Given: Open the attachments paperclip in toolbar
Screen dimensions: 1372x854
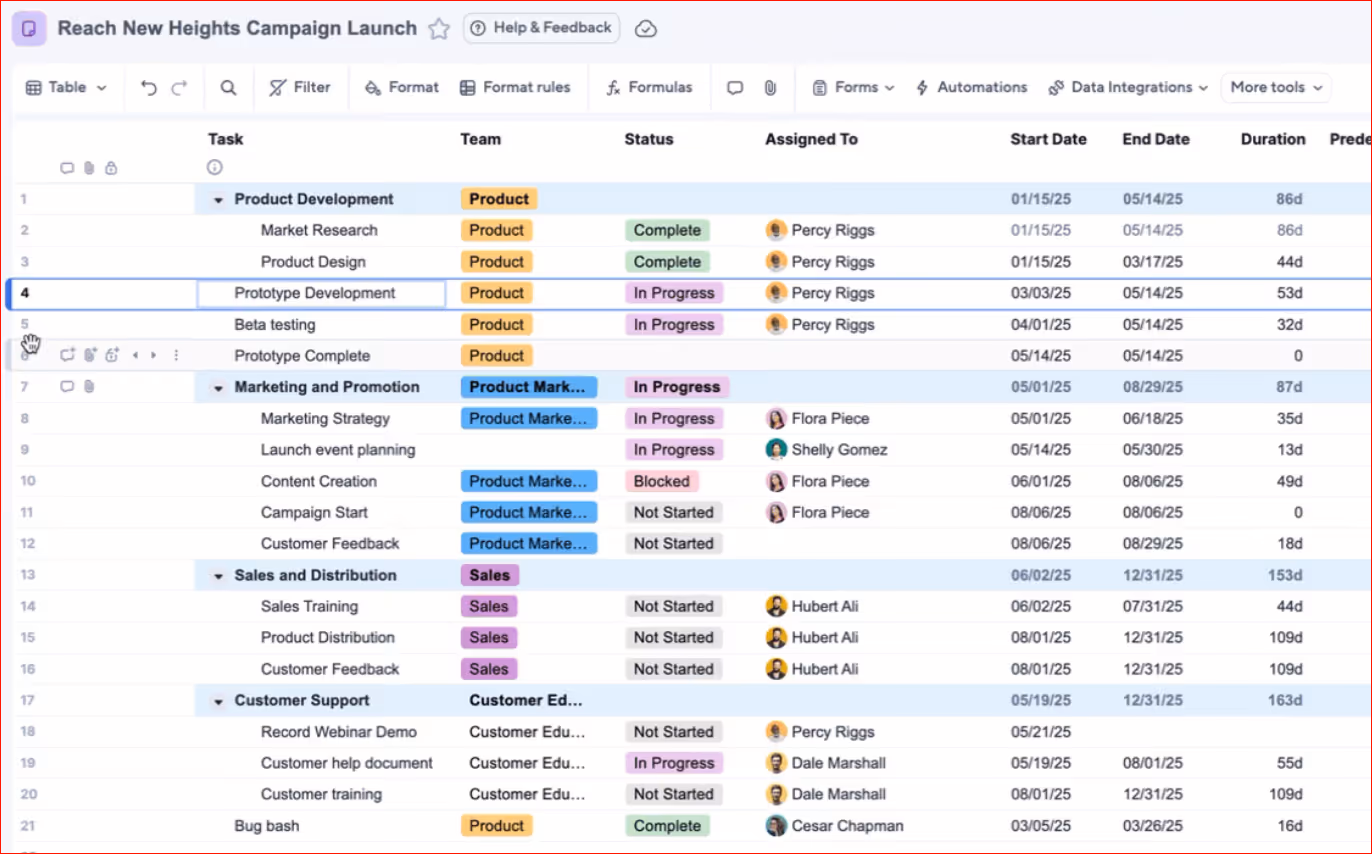Looking at the screenshot, I should [x=770, y=88].
